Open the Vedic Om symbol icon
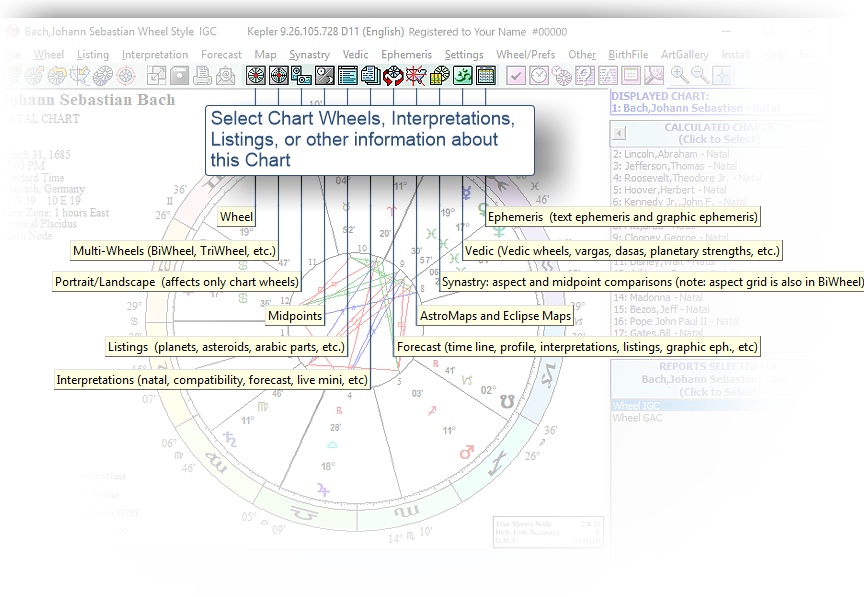 click(x=462, y=75)
